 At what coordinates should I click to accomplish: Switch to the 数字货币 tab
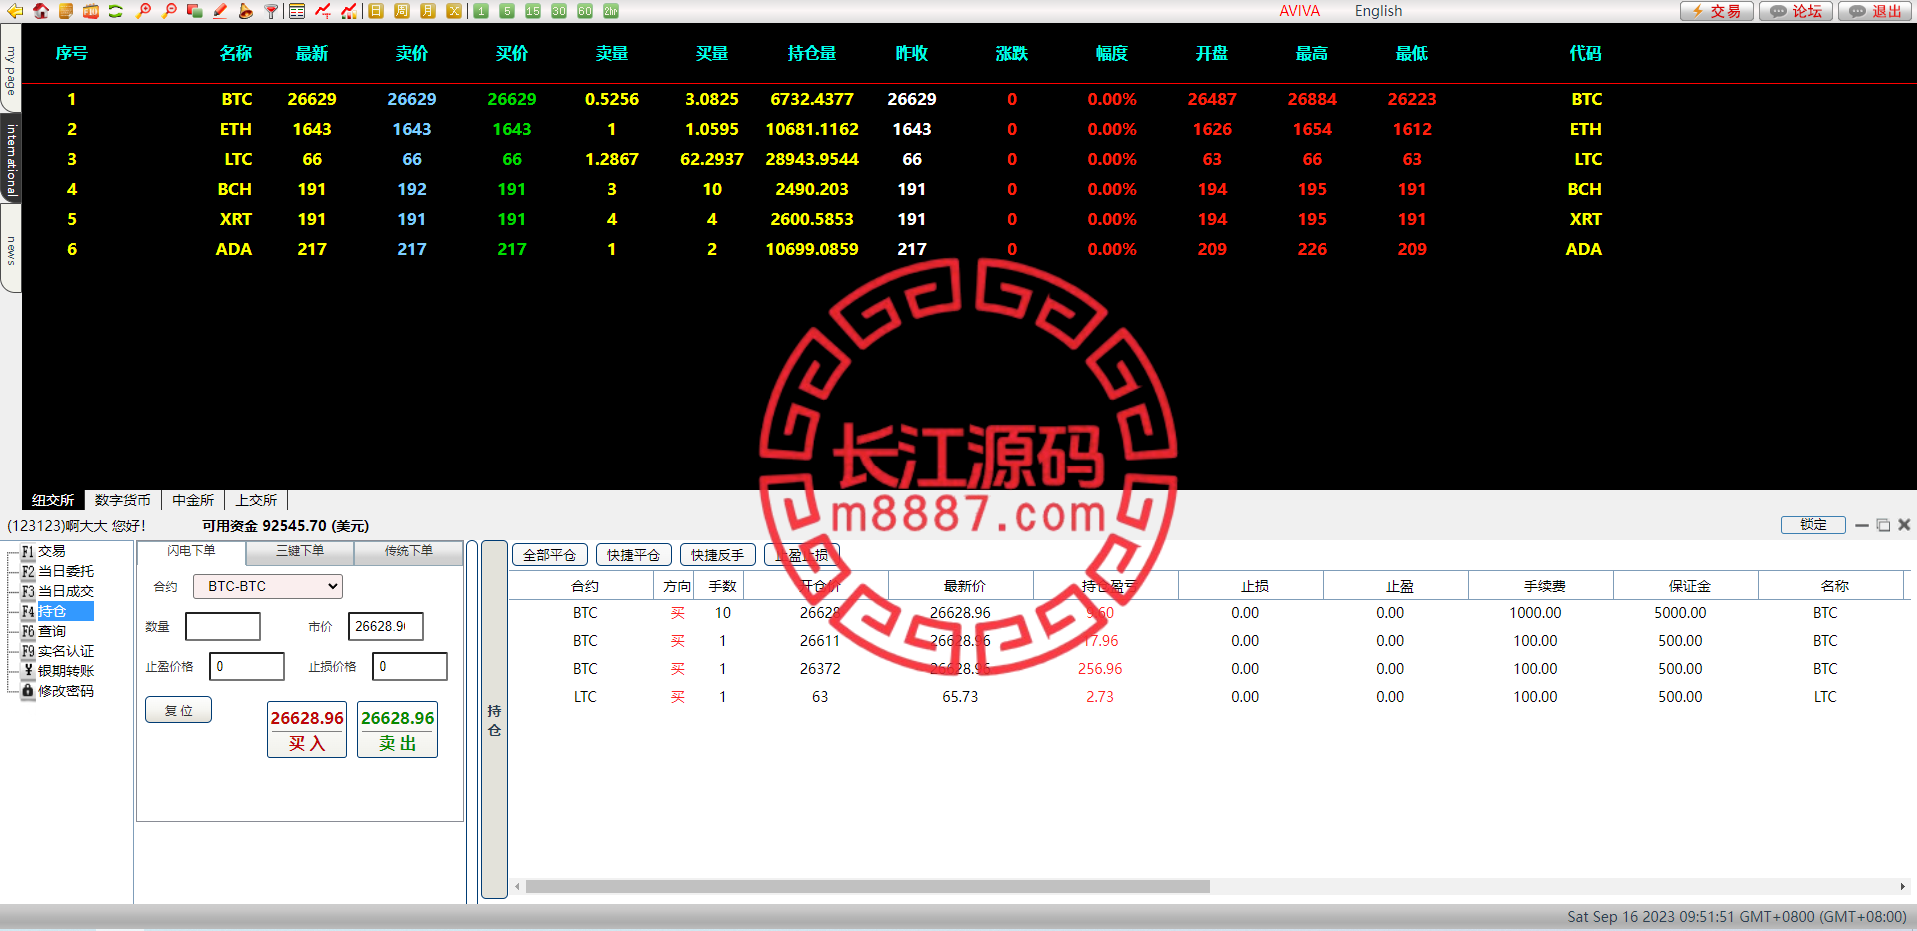122,500
